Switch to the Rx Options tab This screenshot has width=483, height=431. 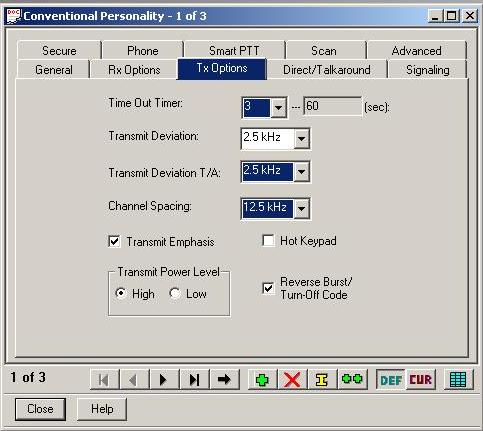tap(134, 70)
